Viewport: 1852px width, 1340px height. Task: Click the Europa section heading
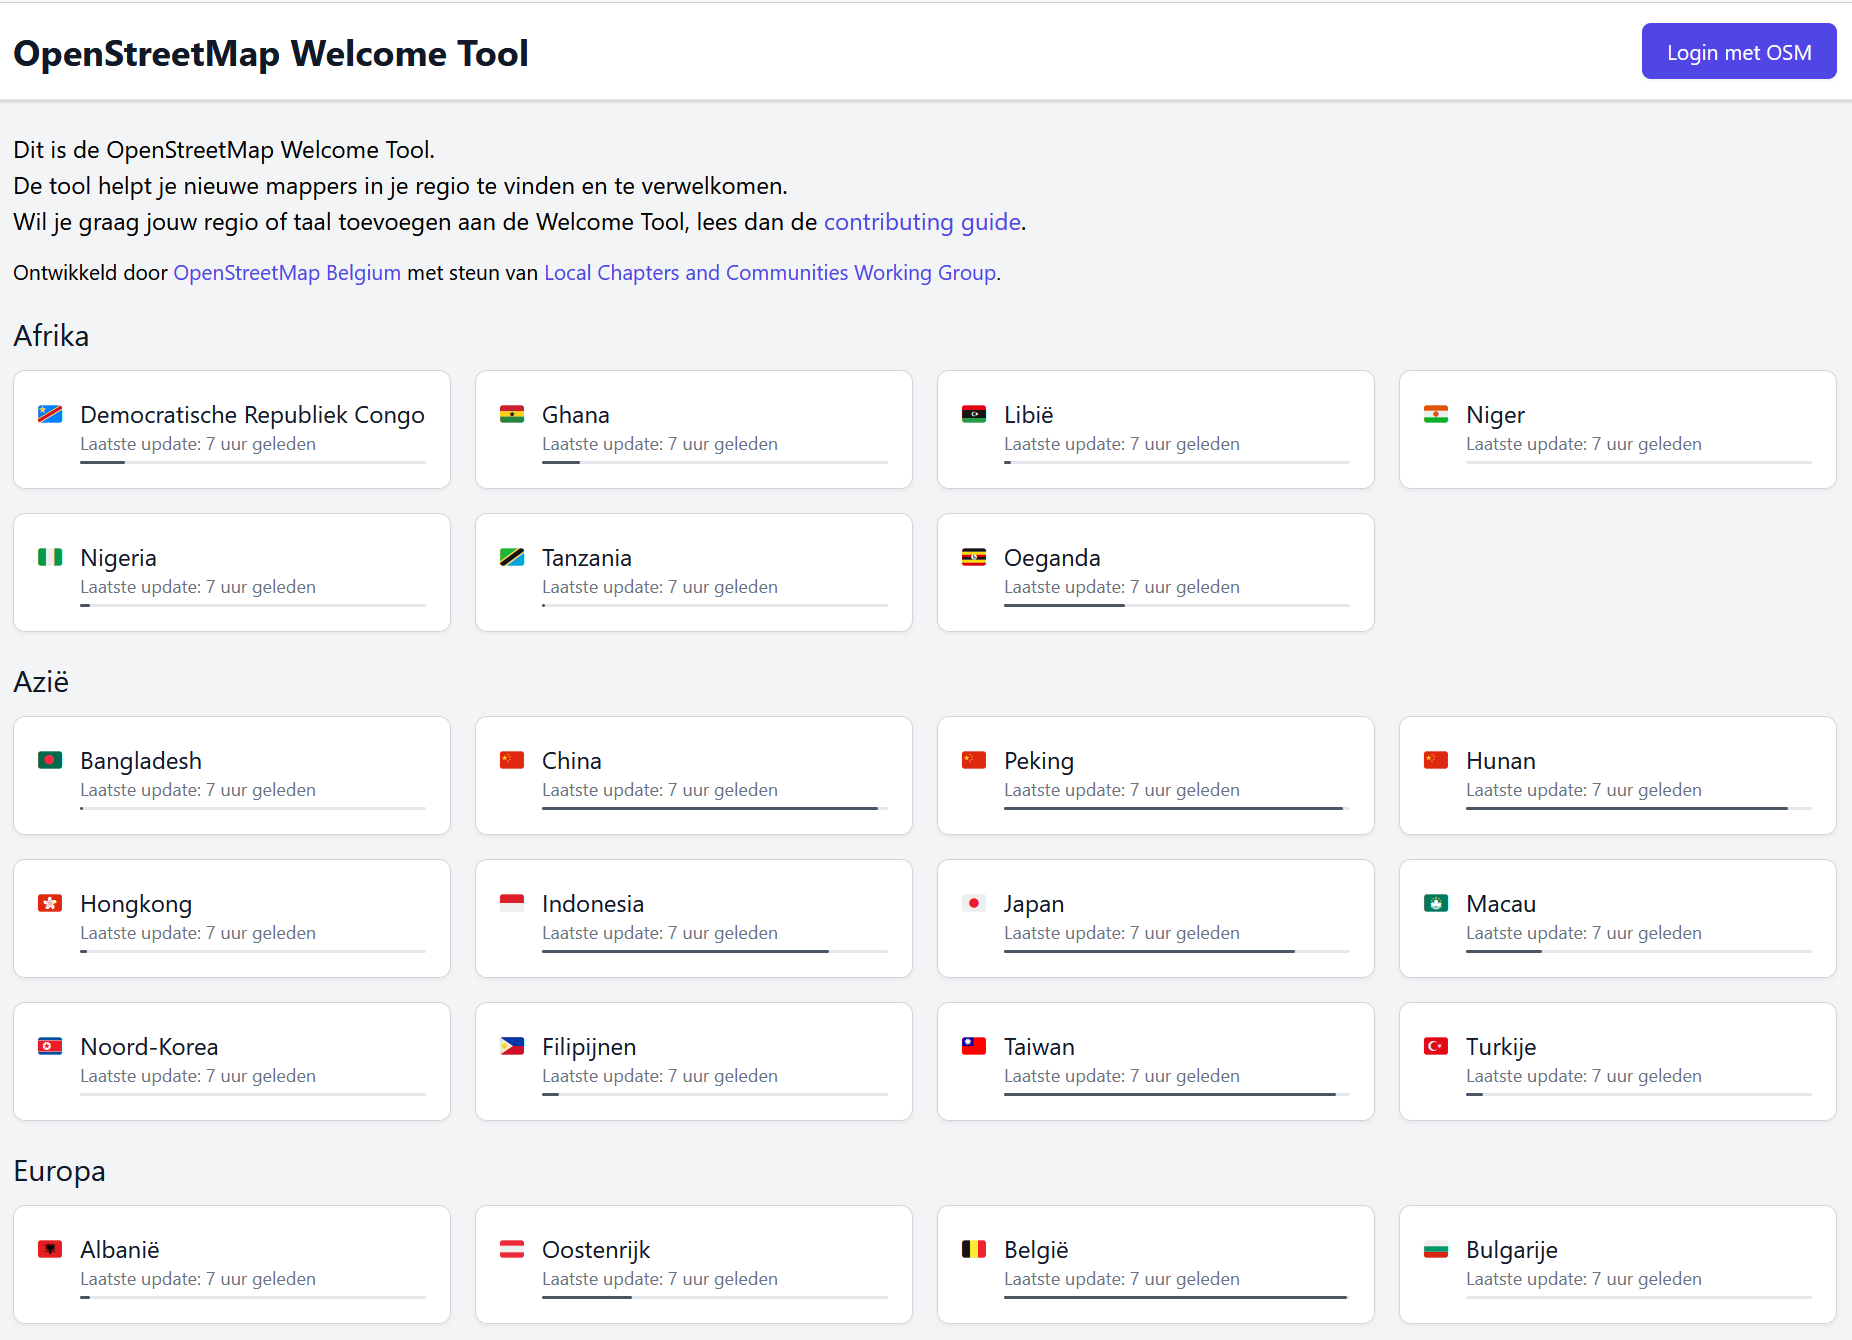tap(59, 1171)
